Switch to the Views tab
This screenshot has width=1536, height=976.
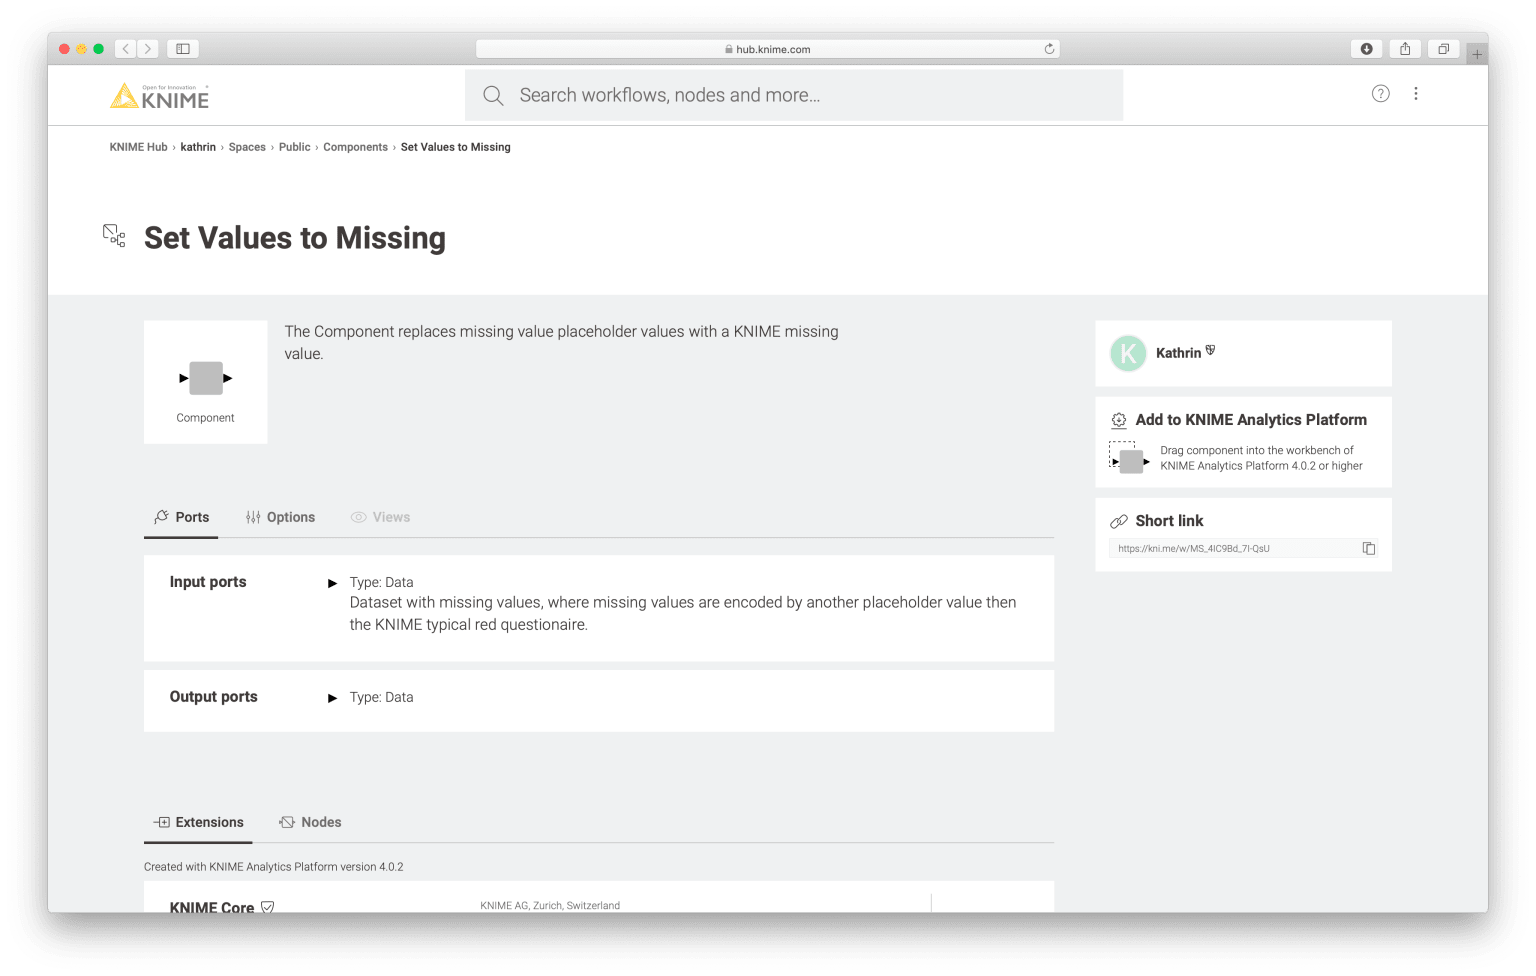tap(380, 517)
